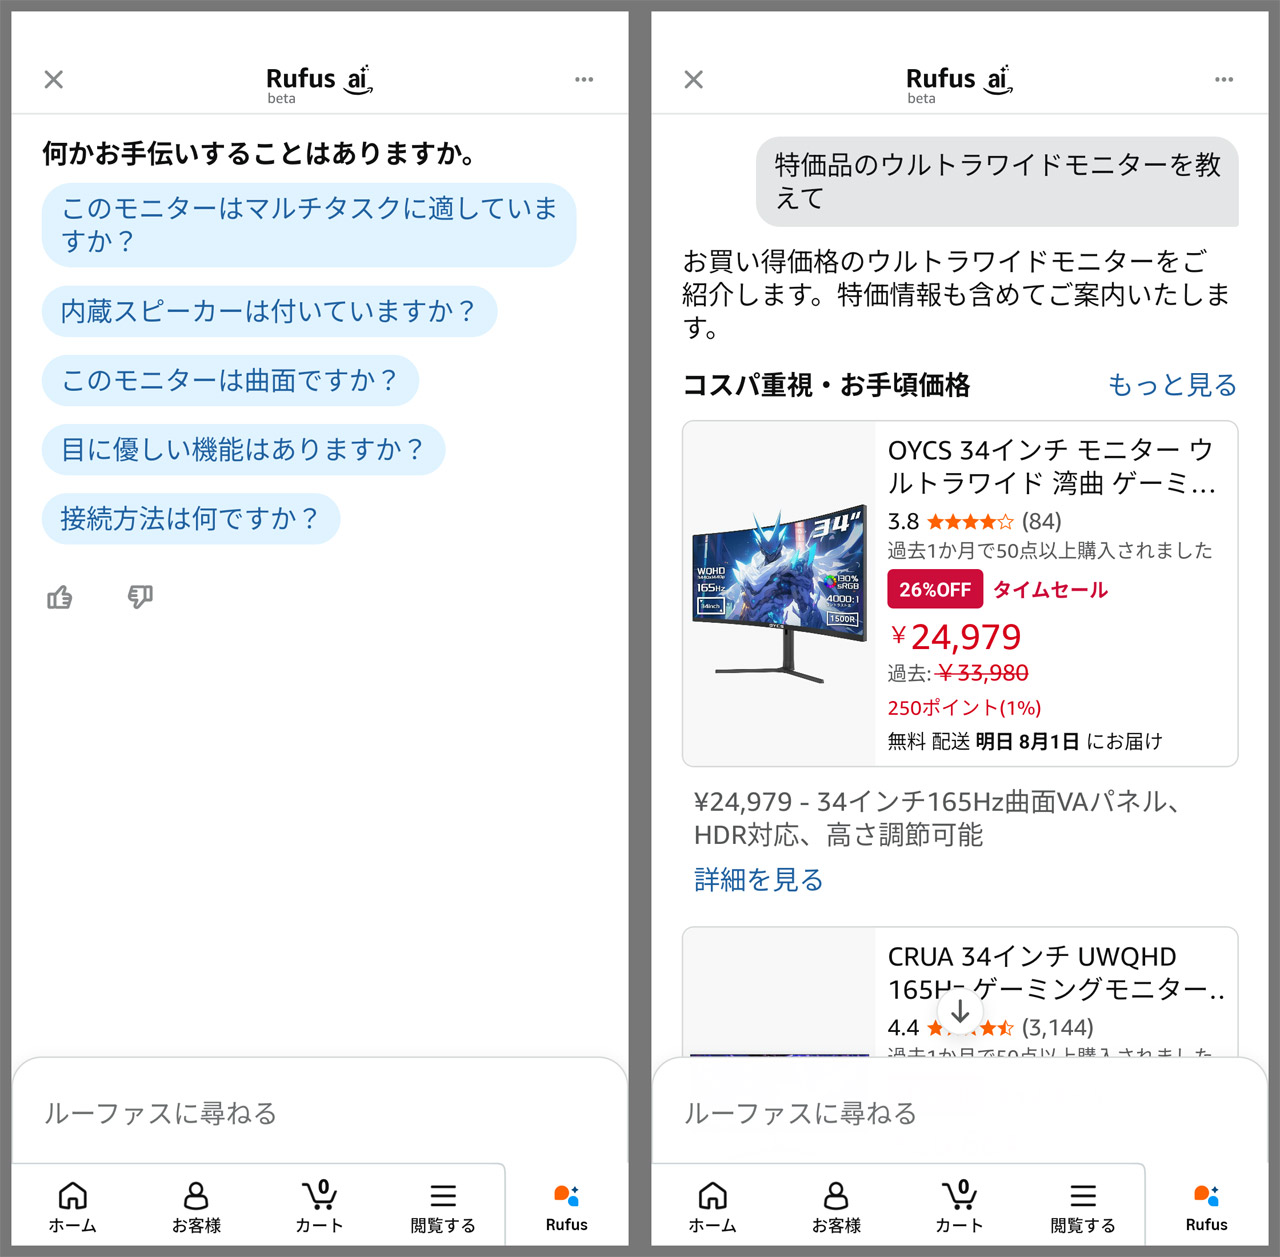Select suggestion 接続方法は何ですか？
Screen dimensions: 1280x1257
[x=191, y=518]
